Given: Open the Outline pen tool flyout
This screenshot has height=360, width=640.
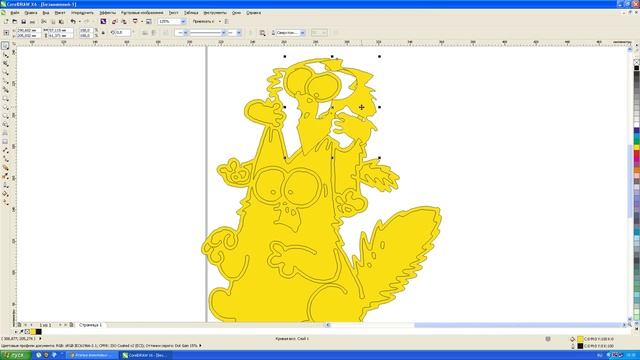Looking at the screenshot, I should (x=5, y=185).
